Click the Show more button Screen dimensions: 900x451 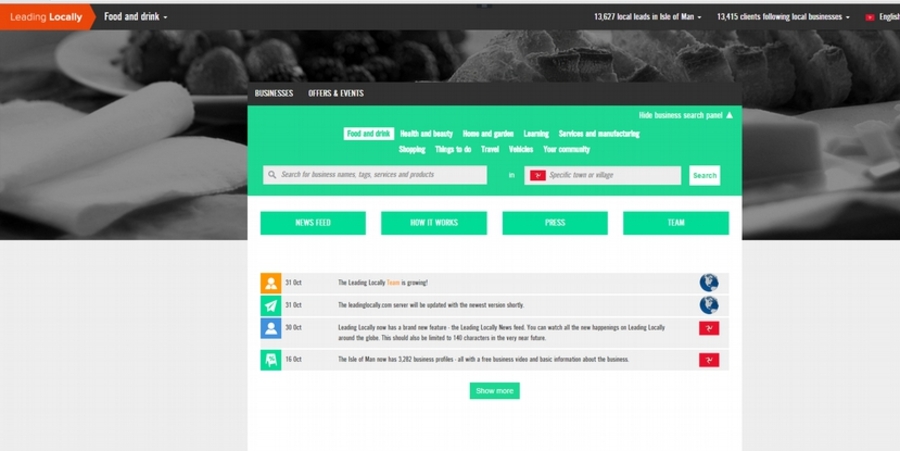click(494, 391)
